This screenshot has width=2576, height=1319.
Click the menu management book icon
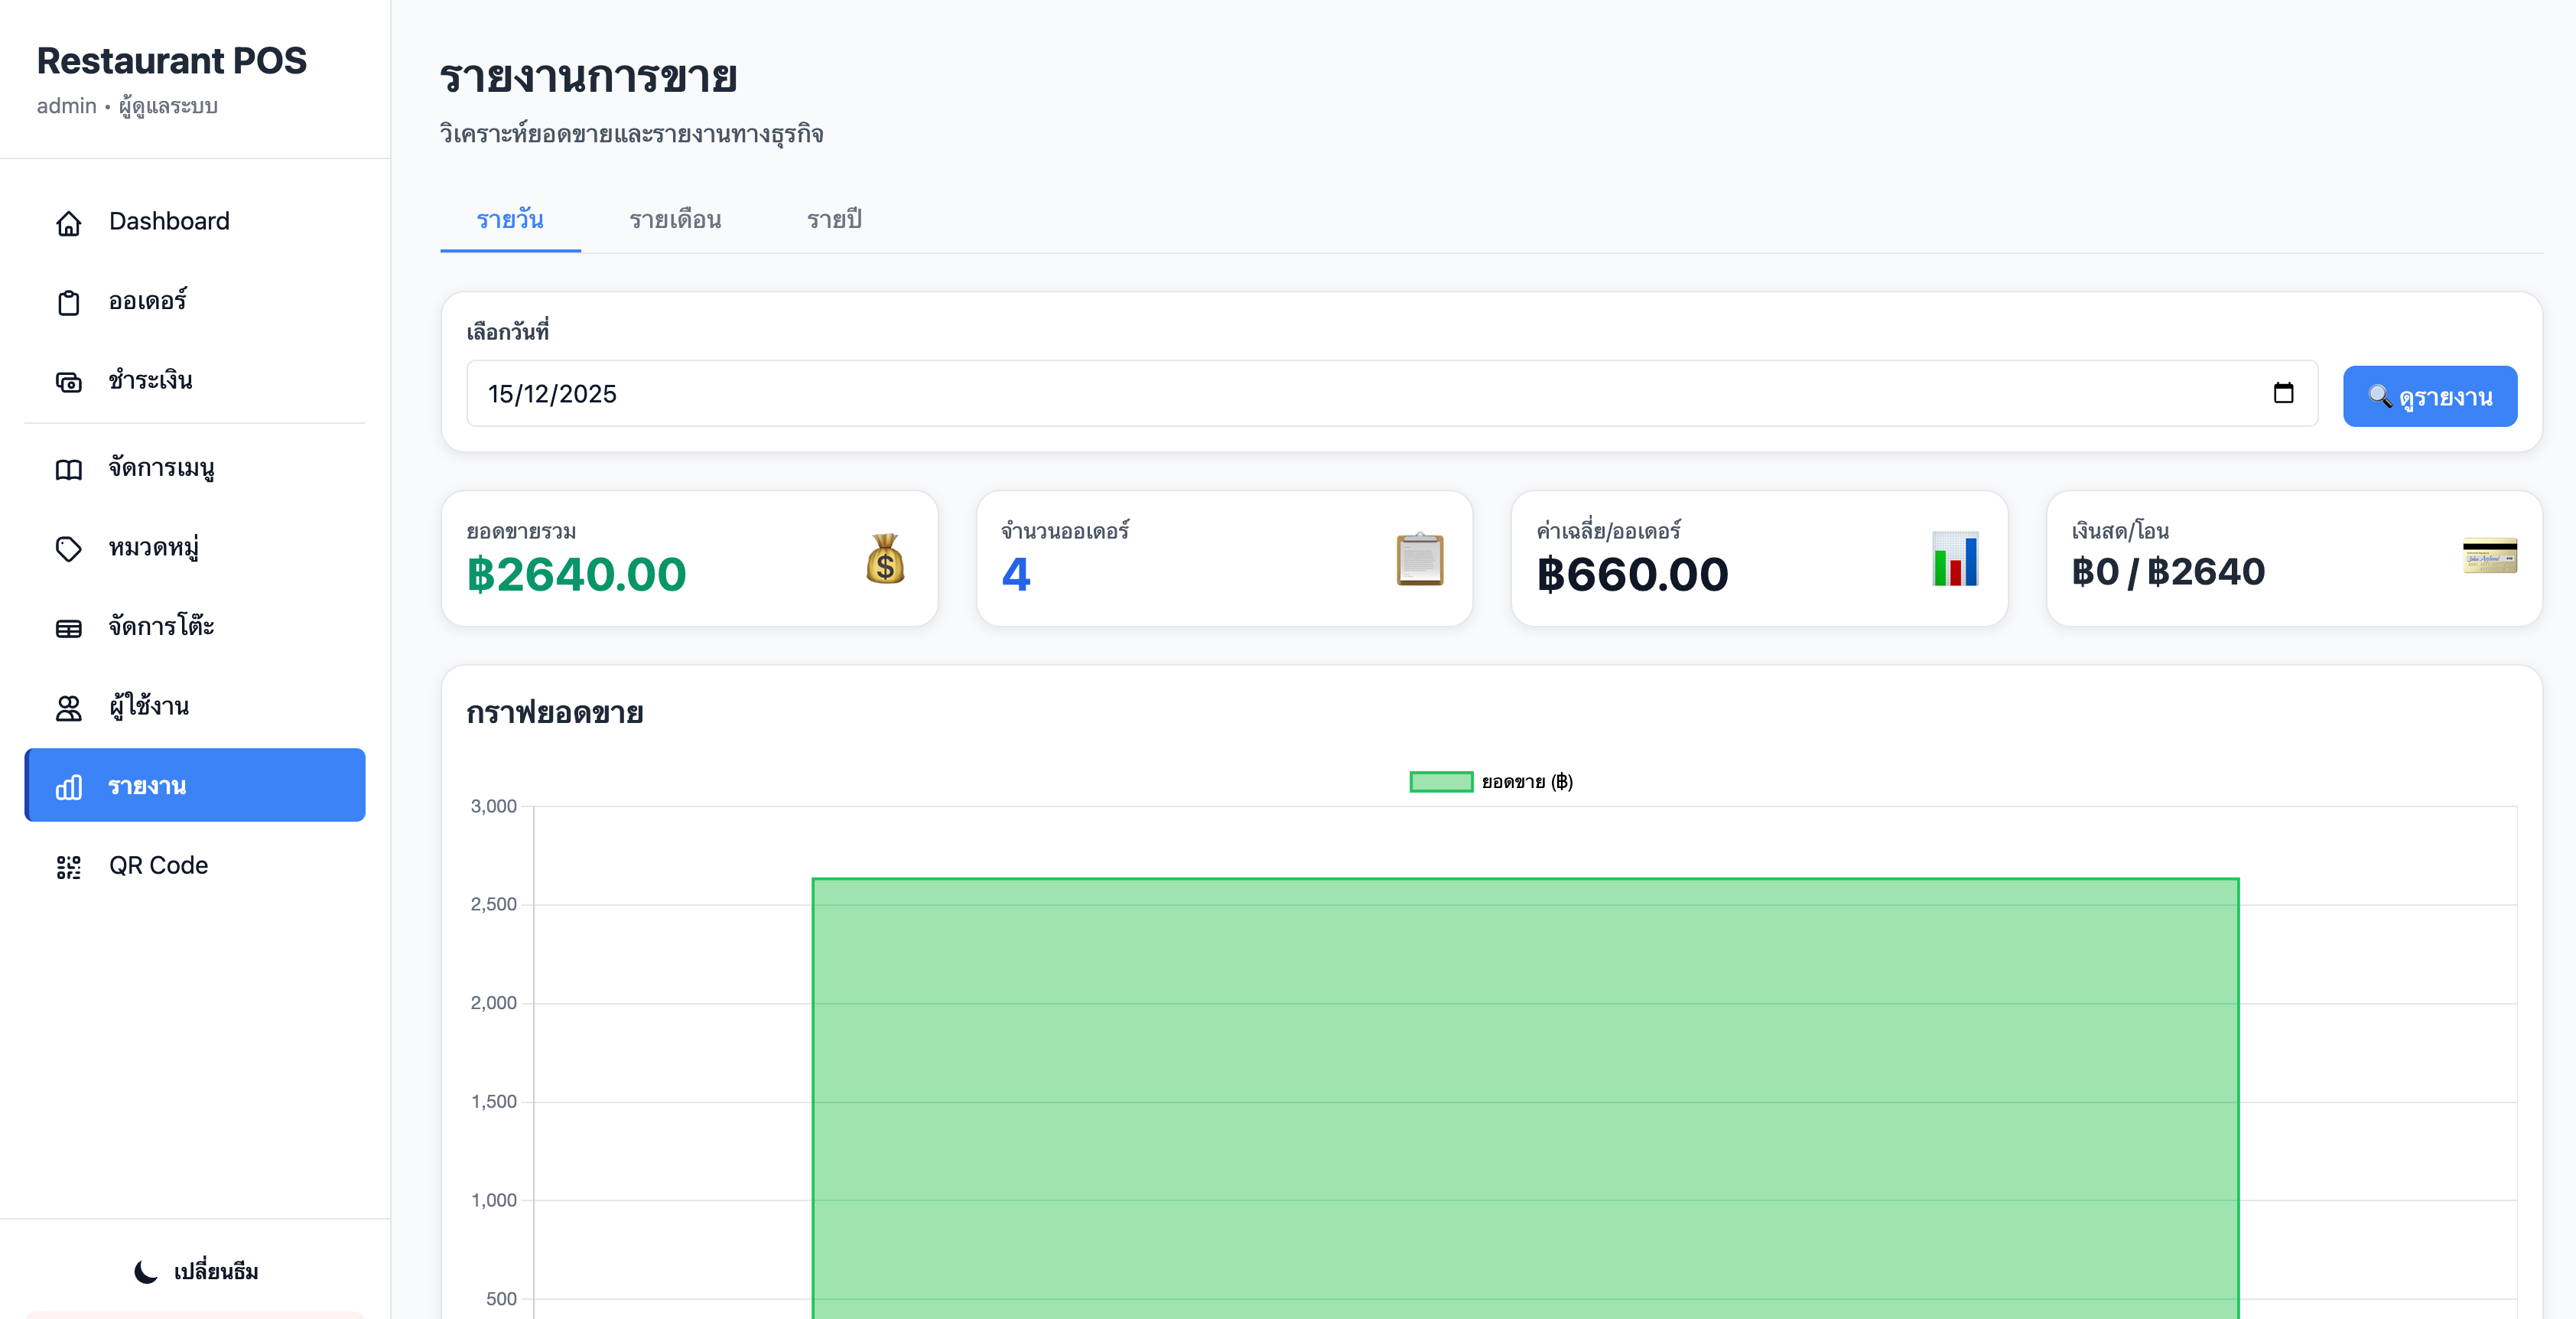(x=68, y=469)
